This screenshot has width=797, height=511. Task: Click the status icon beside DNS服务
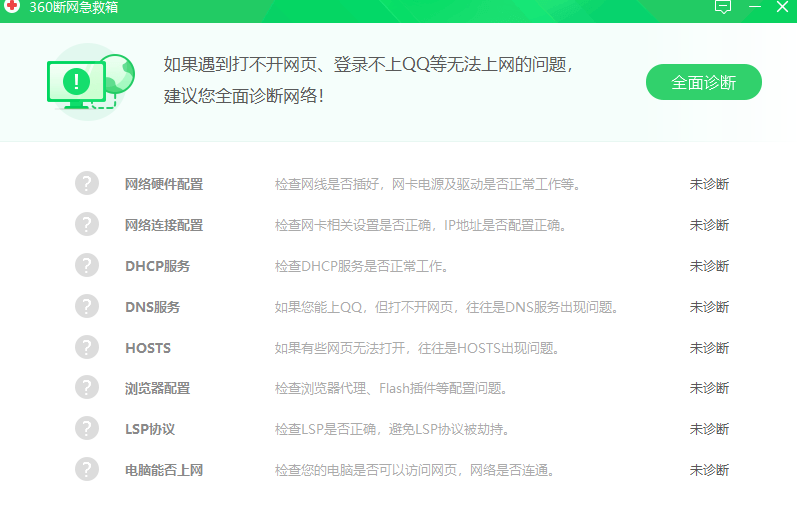pos(87,307)
